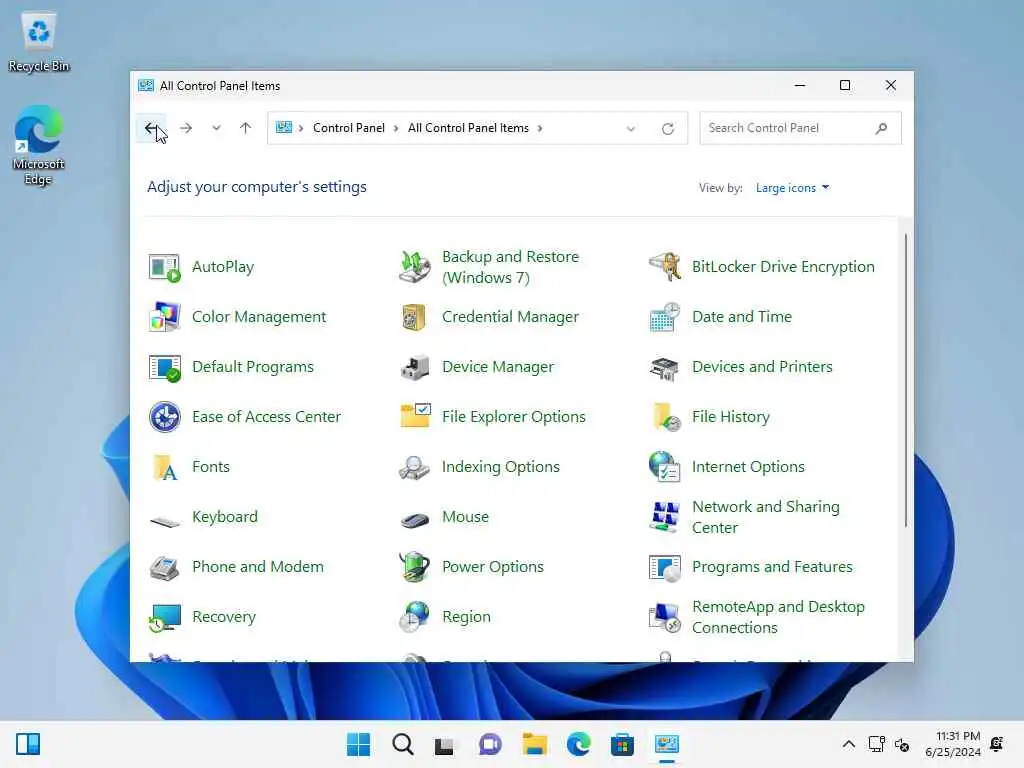
Task: Open the Mouse text link
Action: click(x=465, y=517)
